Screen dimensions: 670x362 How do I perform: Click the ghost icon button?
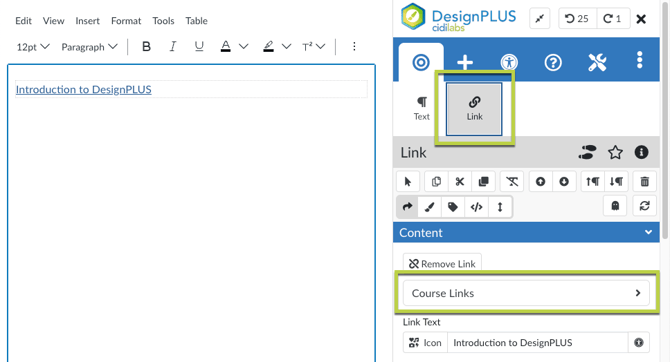click(x=615, y=206)
